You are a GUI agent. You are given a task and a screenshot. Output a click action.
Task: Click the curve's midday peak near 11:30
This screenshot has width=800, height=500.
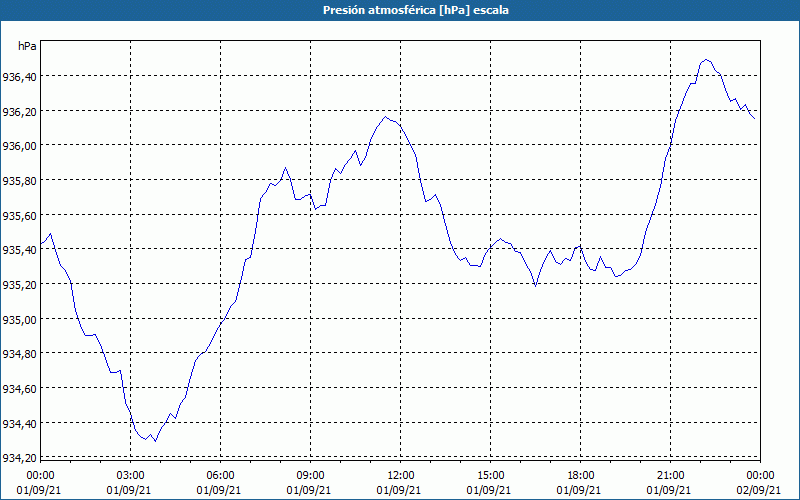[386, 117]
